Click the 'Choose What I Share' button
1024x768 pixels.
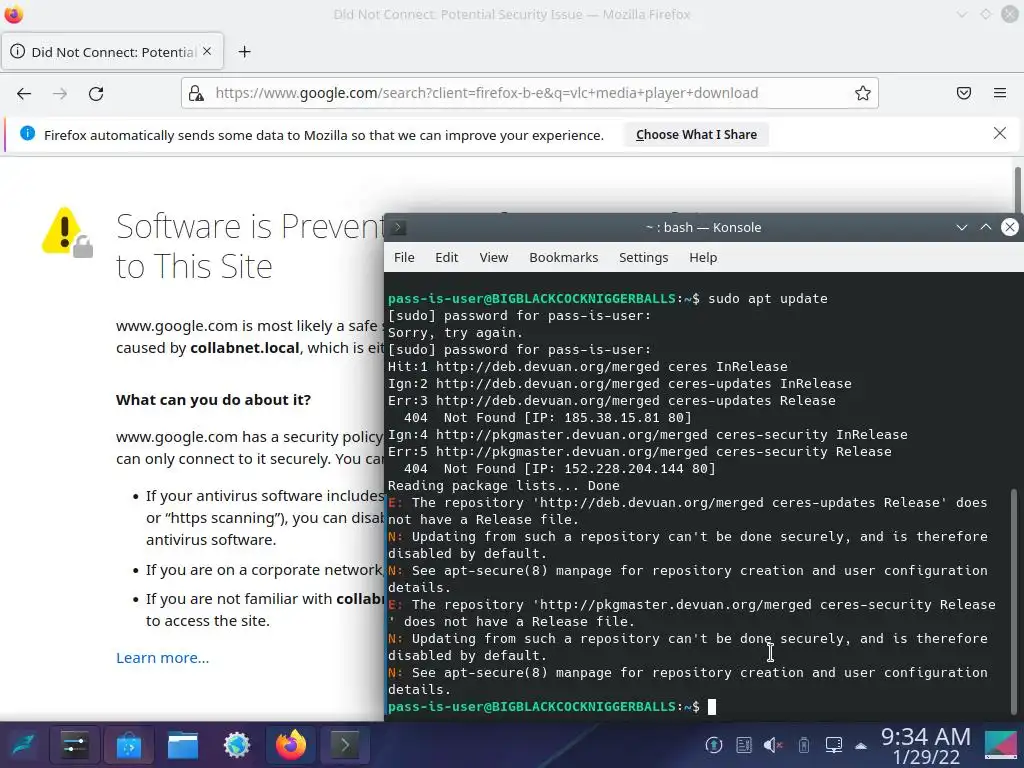pyautogui.click(x=696, y=135)
